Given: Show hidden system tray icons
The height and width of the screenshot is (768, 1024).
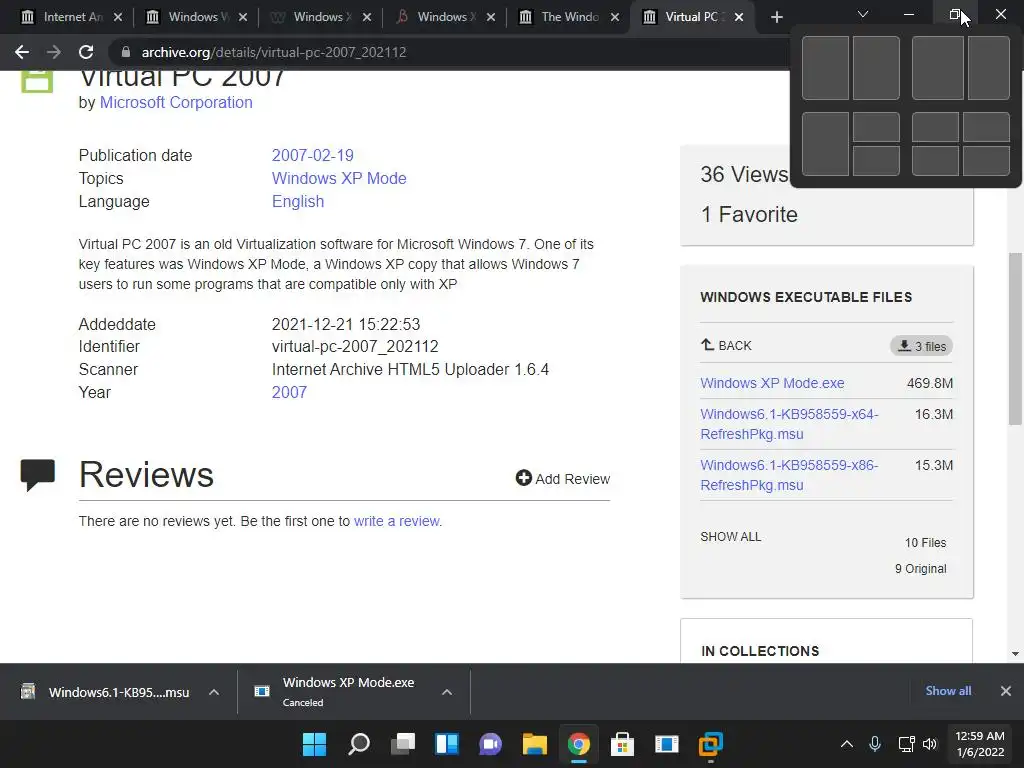Looking at the screenshot, I should [846, 744].
